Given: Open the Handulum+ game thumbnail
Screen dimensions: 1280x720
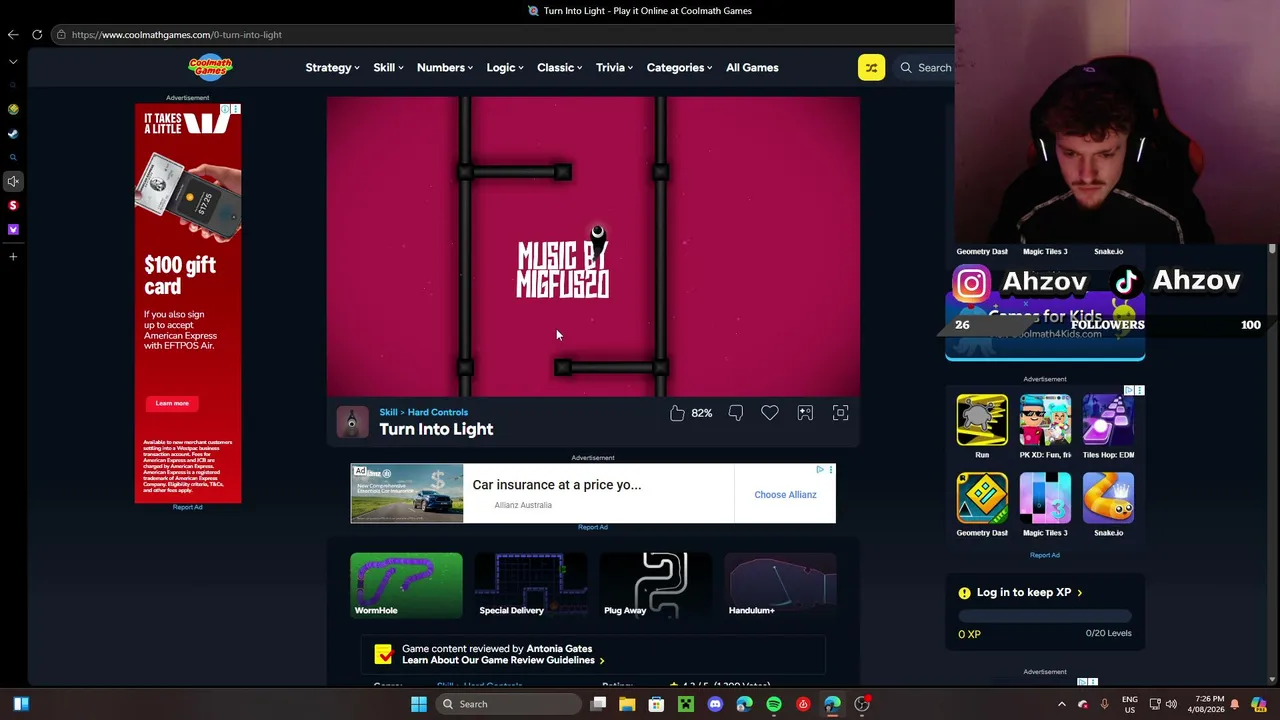Looking at the screenshot, I should [781, 585].
